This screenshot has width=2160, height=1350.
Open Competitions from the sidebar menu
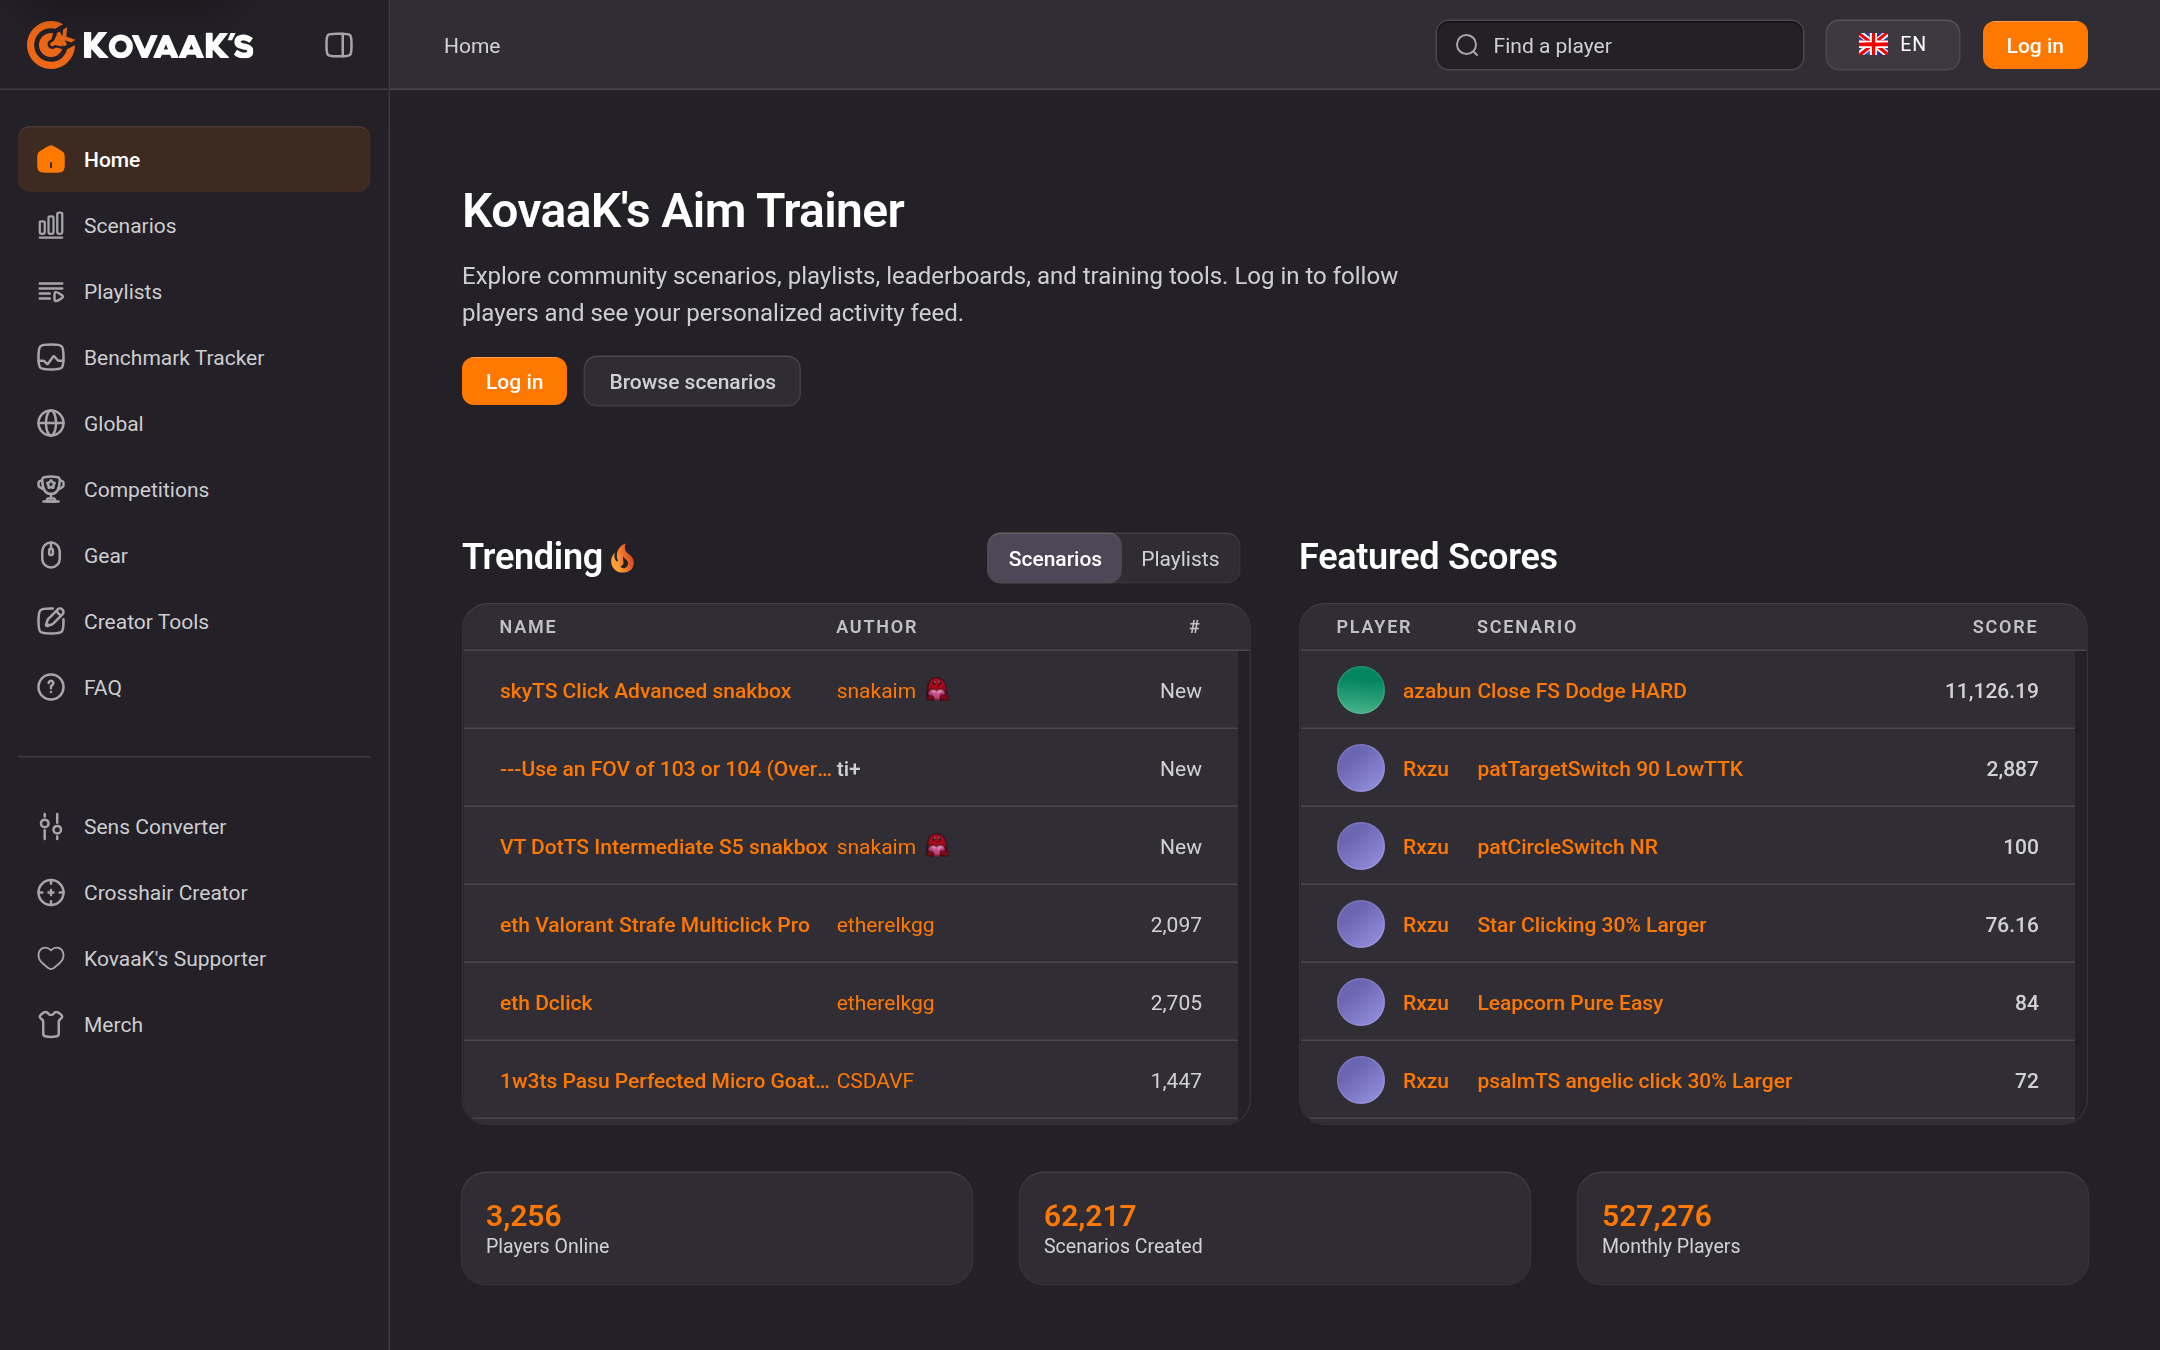(x=194, y=489)
